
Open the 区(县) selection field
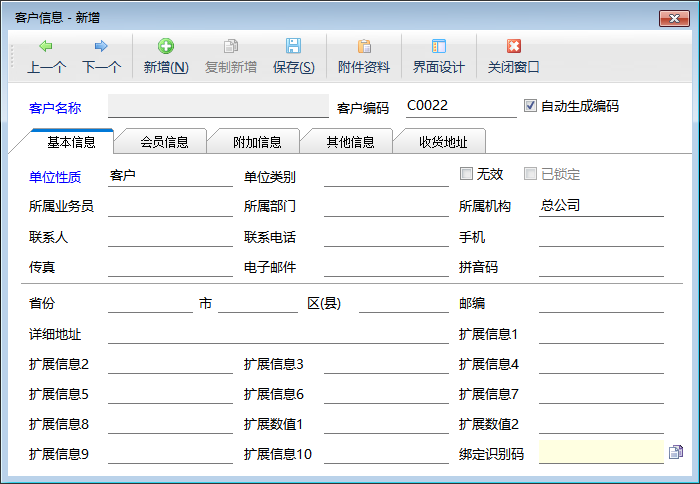point(404,303)
